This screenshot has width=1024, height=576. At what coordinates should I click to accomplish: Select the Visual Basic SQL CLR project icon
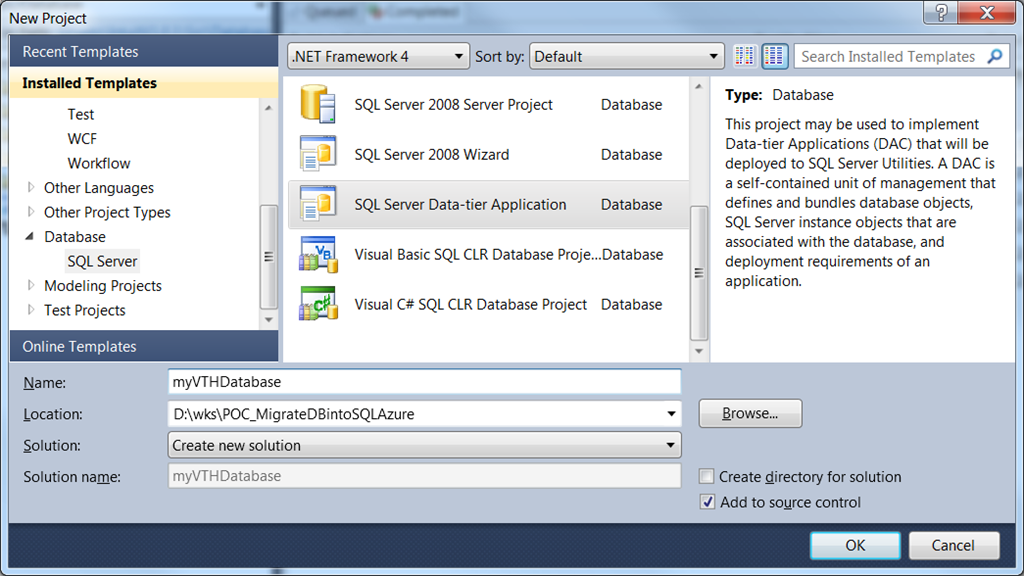click(x=318, y=253)
